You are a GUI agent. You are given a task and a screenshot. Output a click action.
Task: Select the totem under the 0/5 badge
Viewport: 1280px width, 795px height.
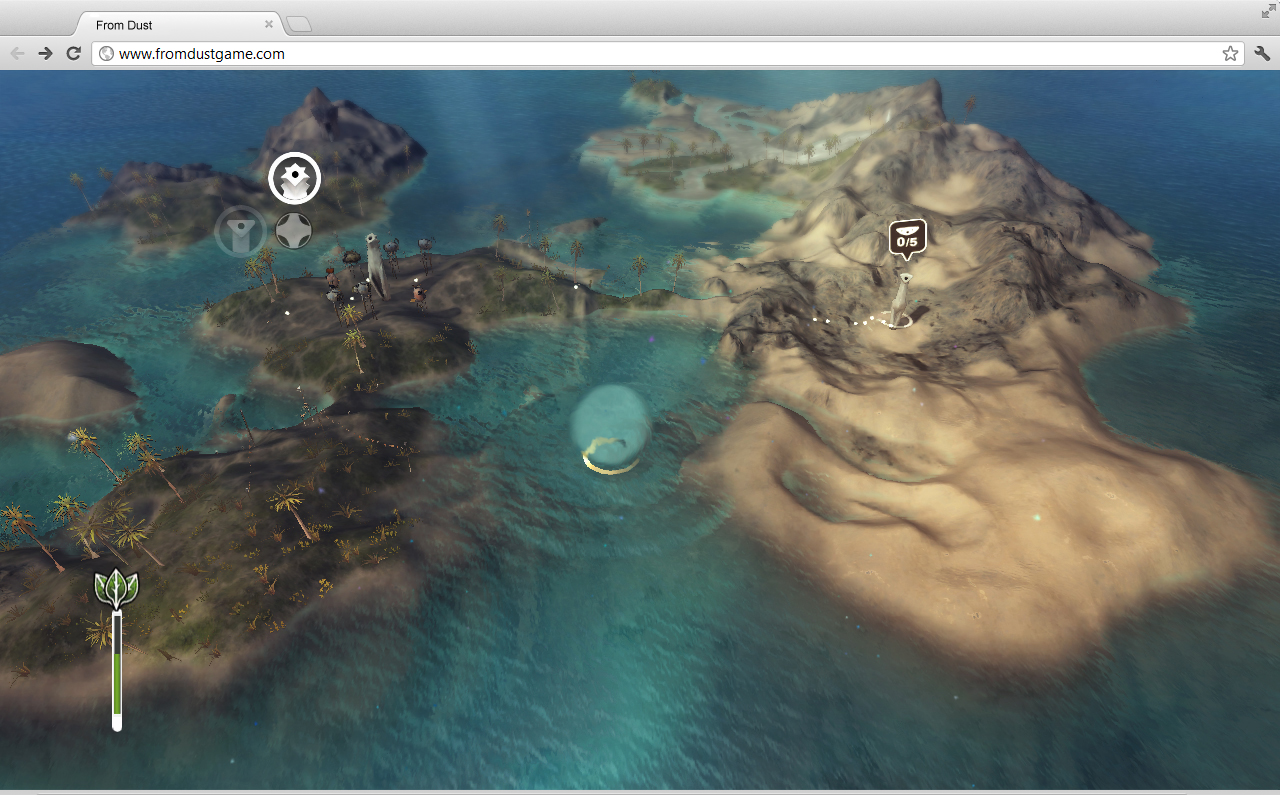tap(903, 300)
